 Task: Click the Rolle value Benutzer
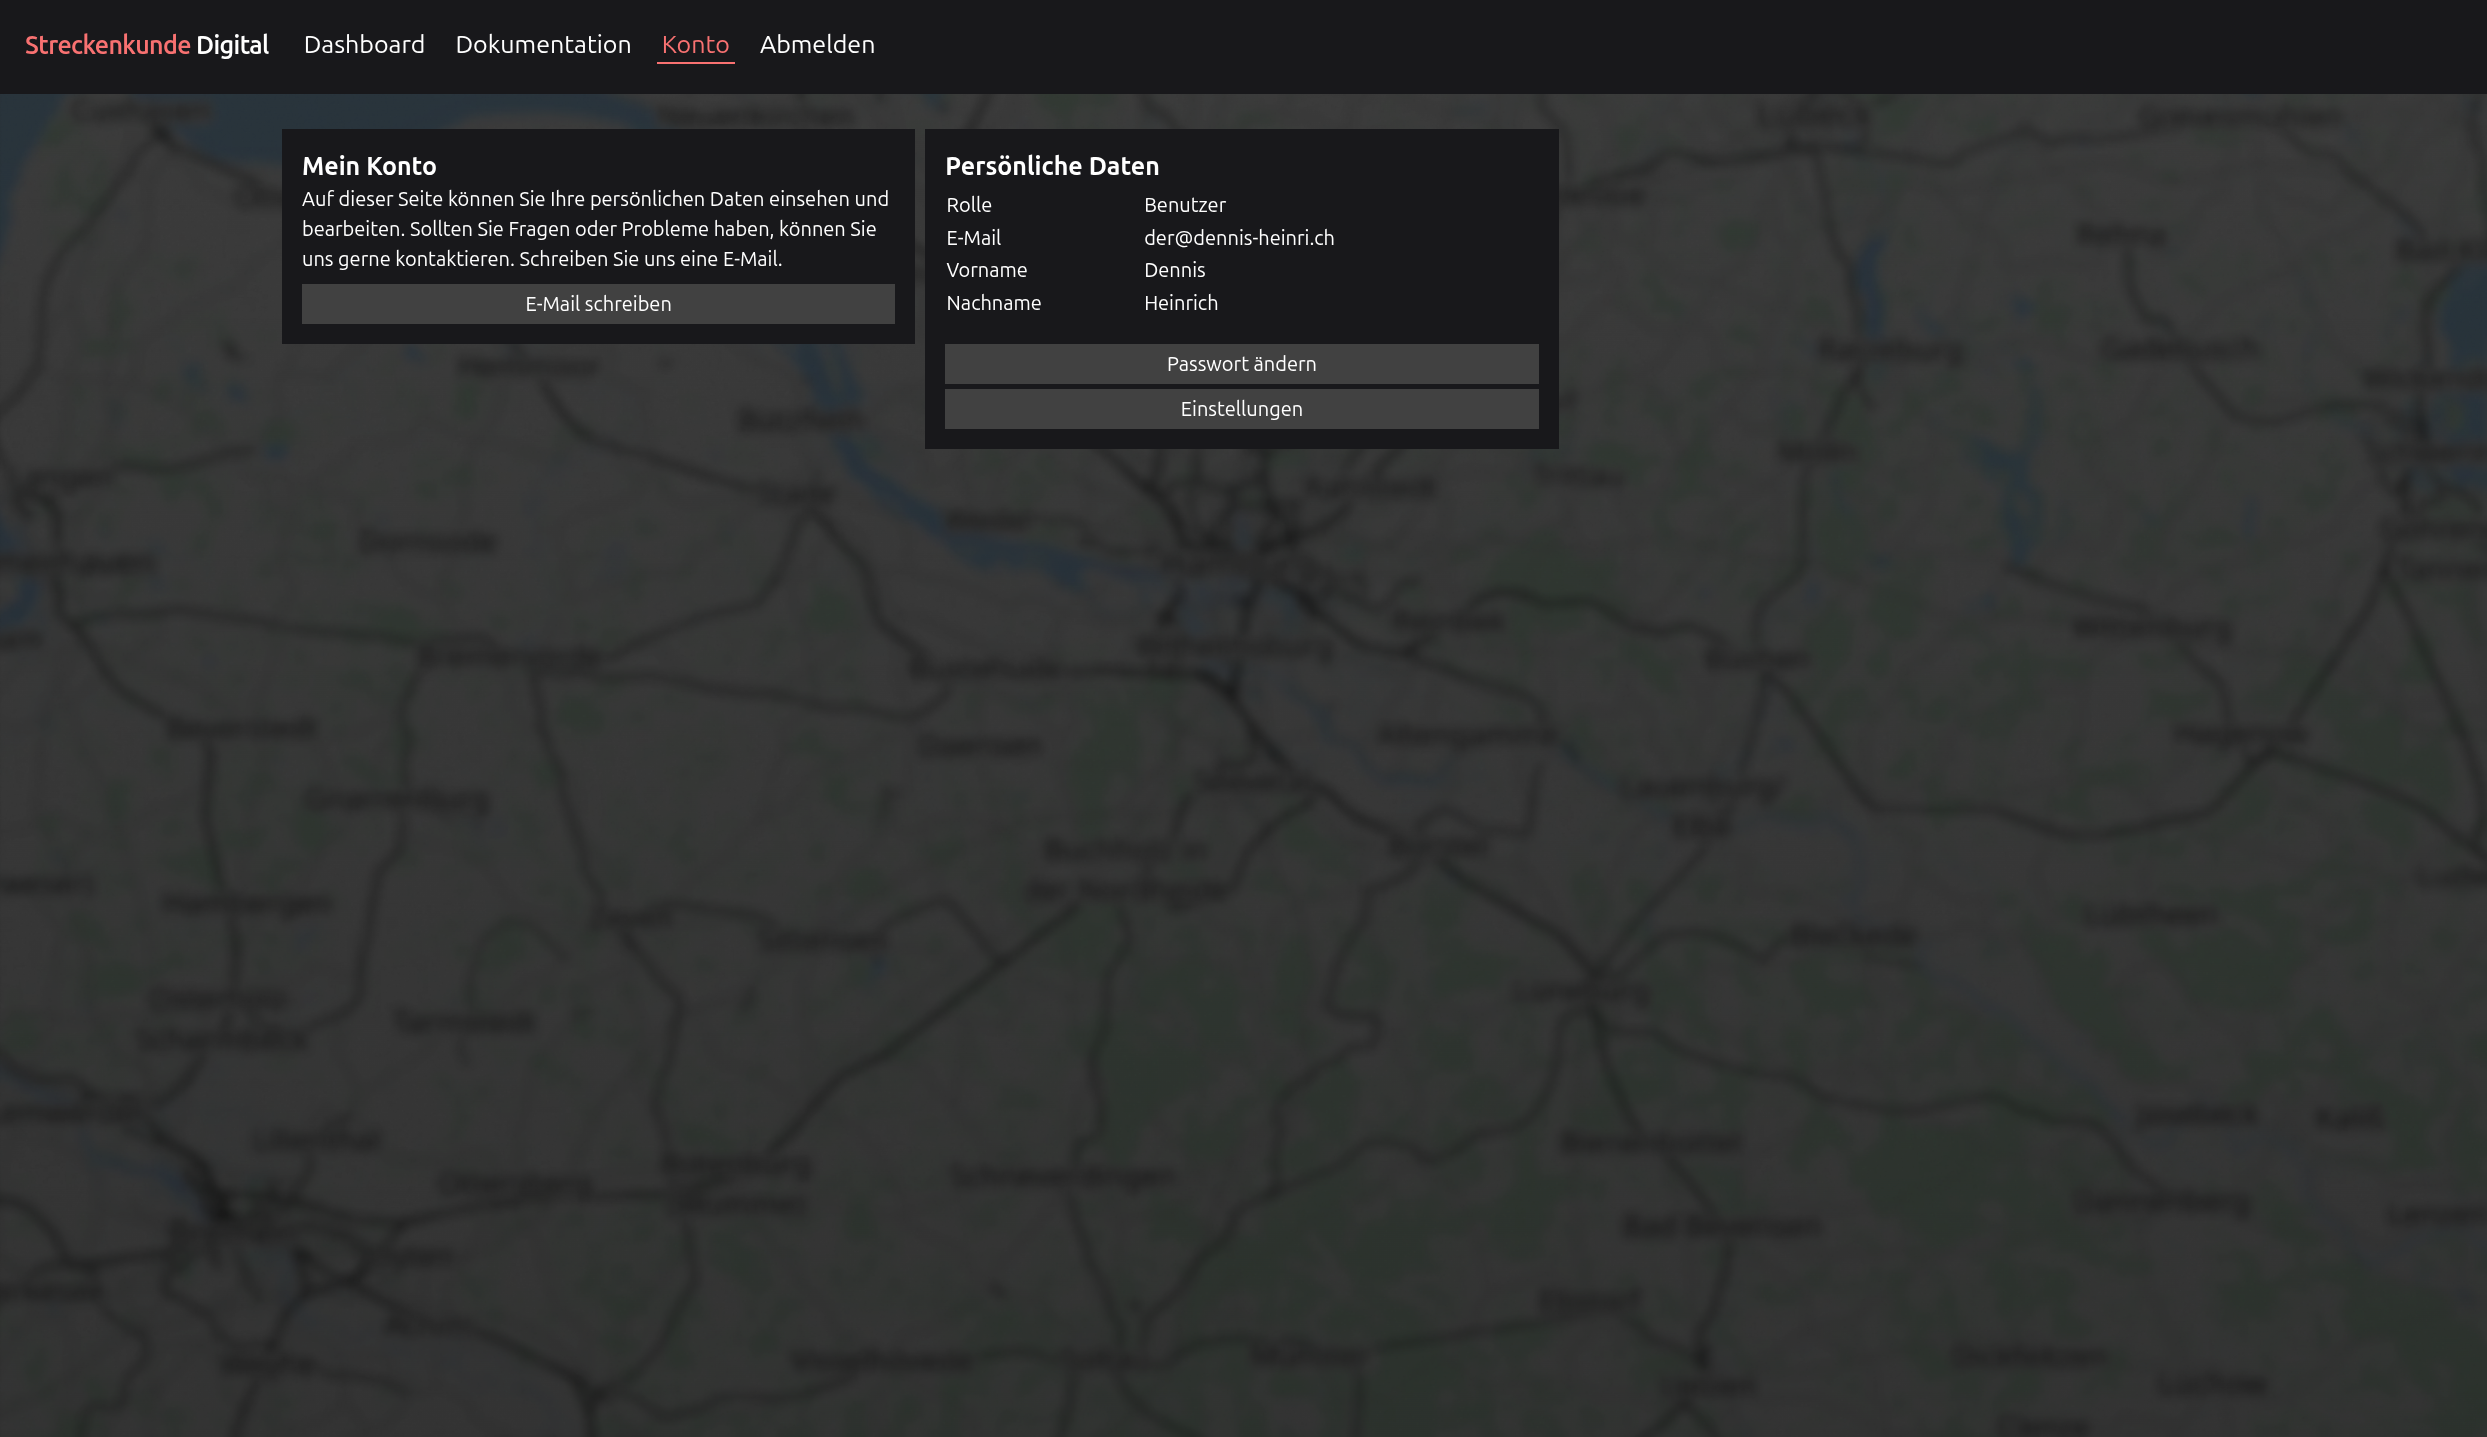pyautogui.click(x=1184, y=205)
